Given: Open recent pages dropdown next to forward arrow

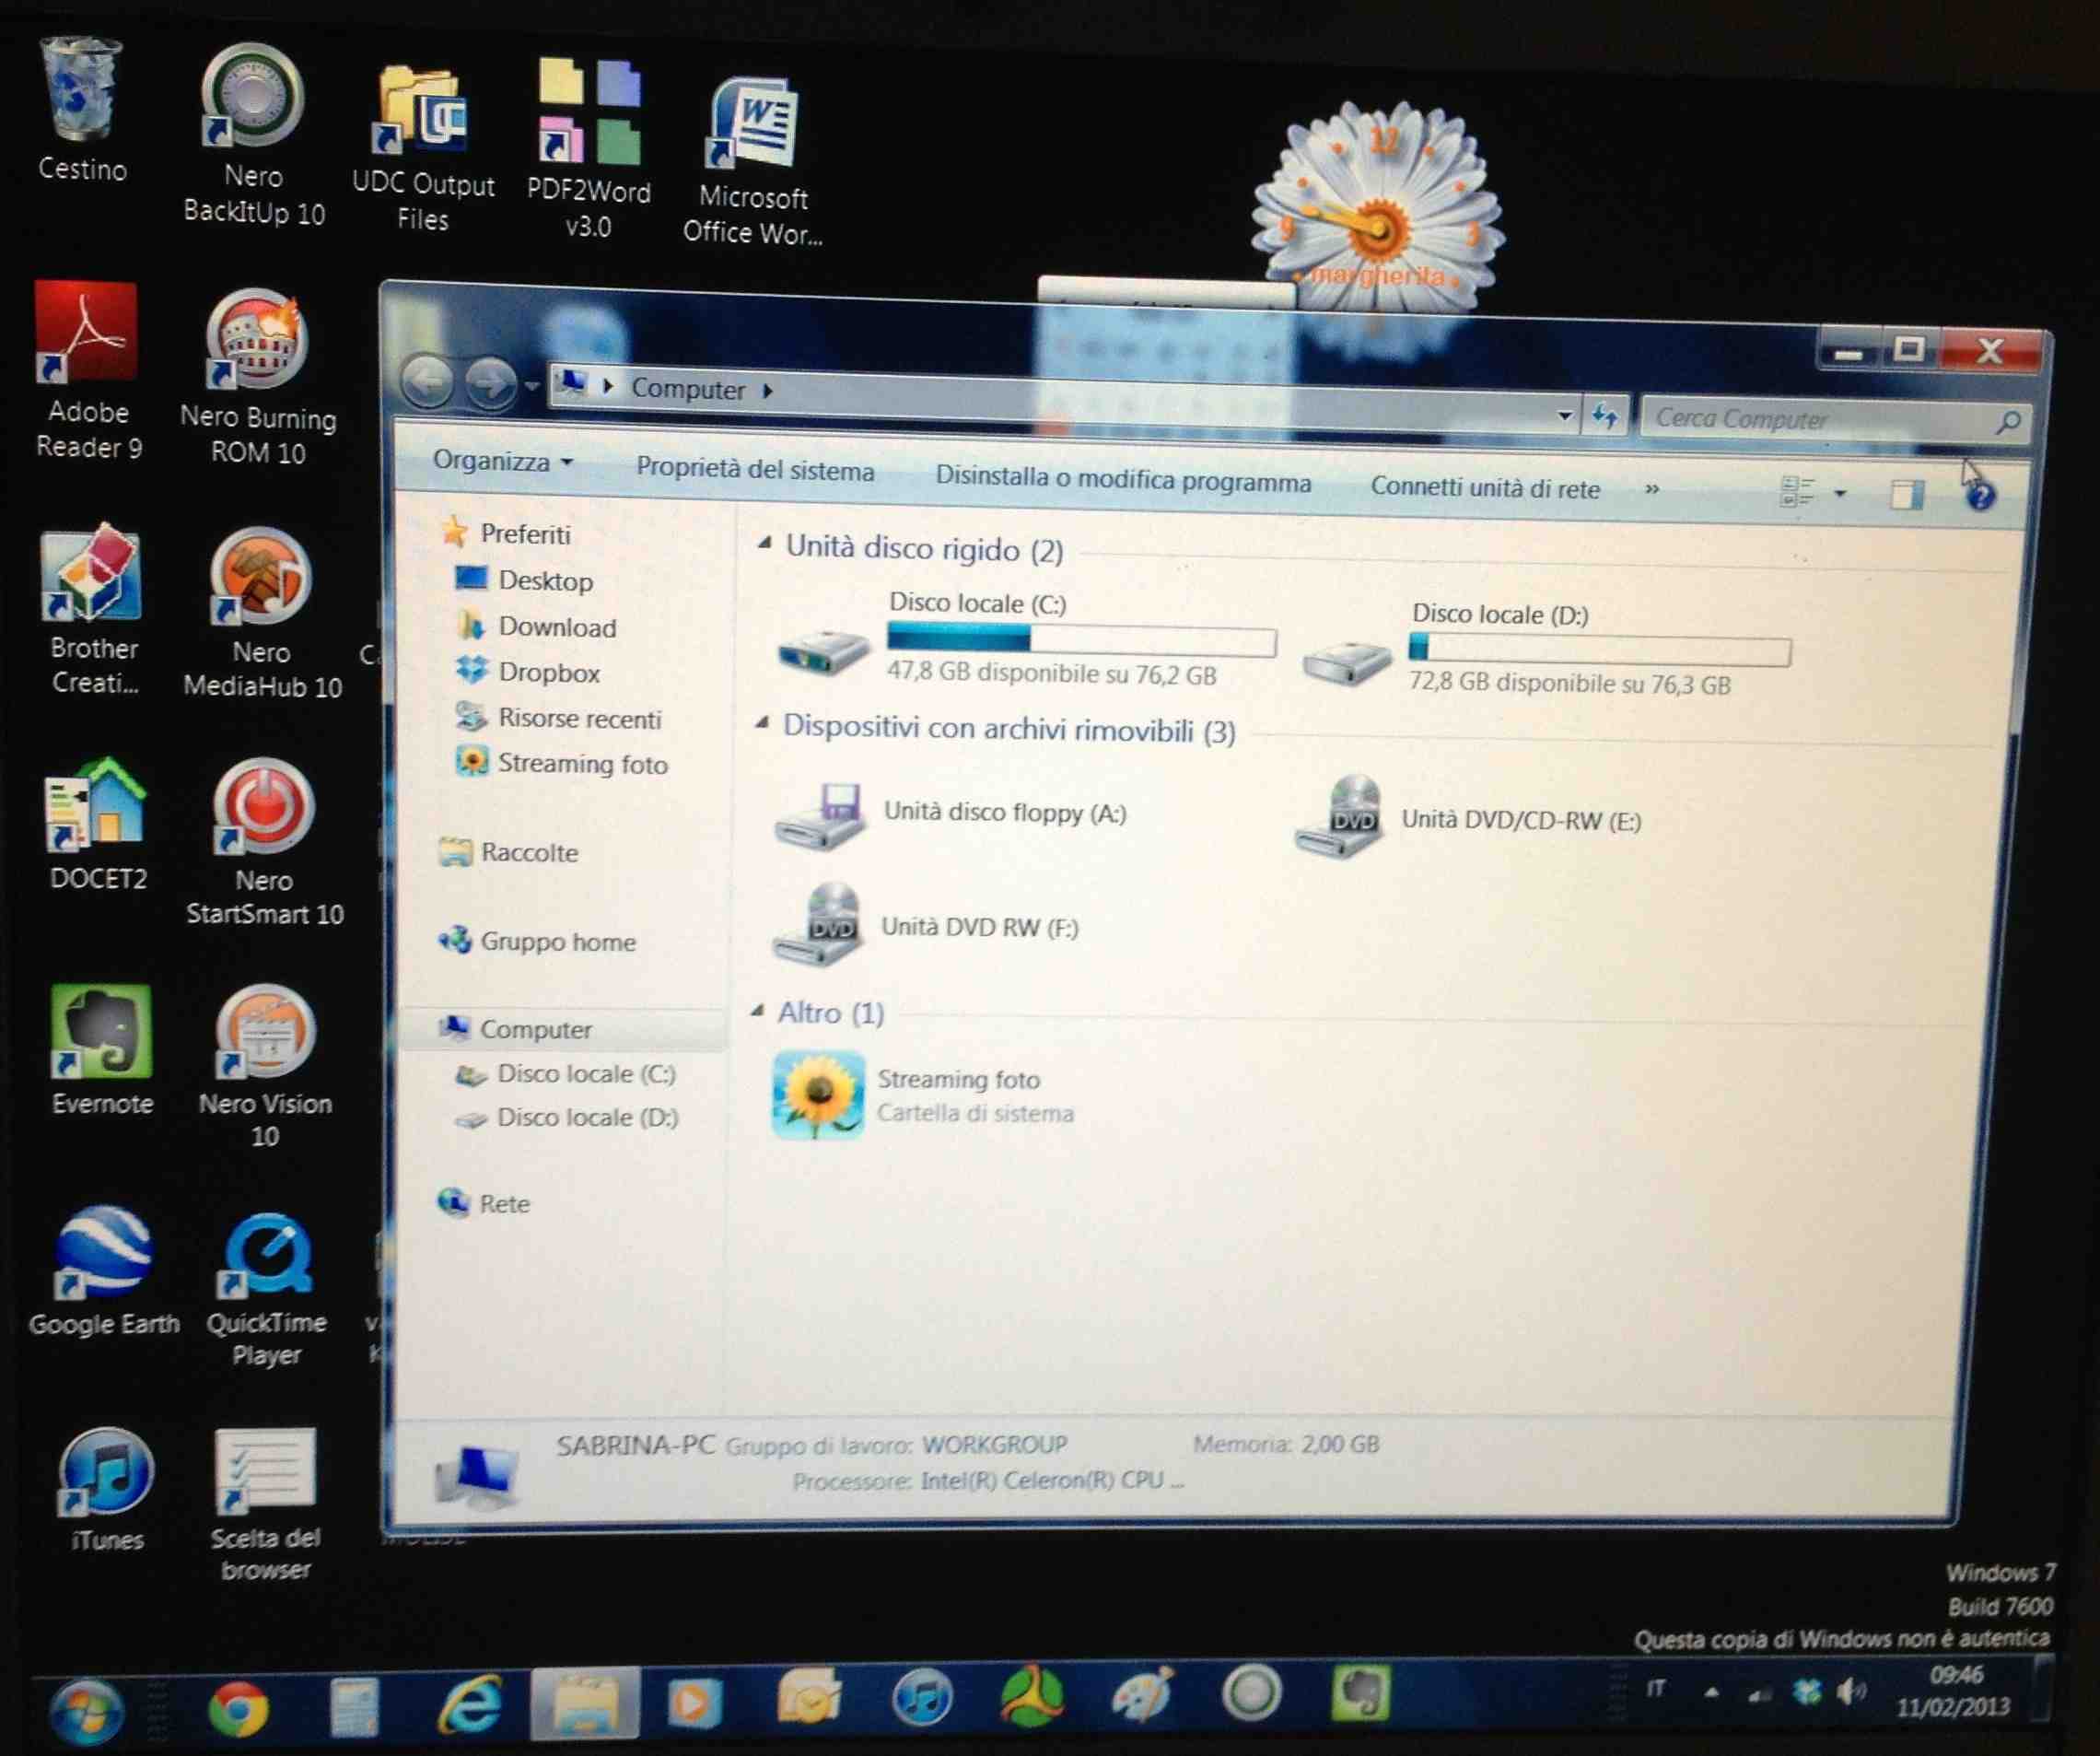Looking at the screenshot, I should [532, 385].
